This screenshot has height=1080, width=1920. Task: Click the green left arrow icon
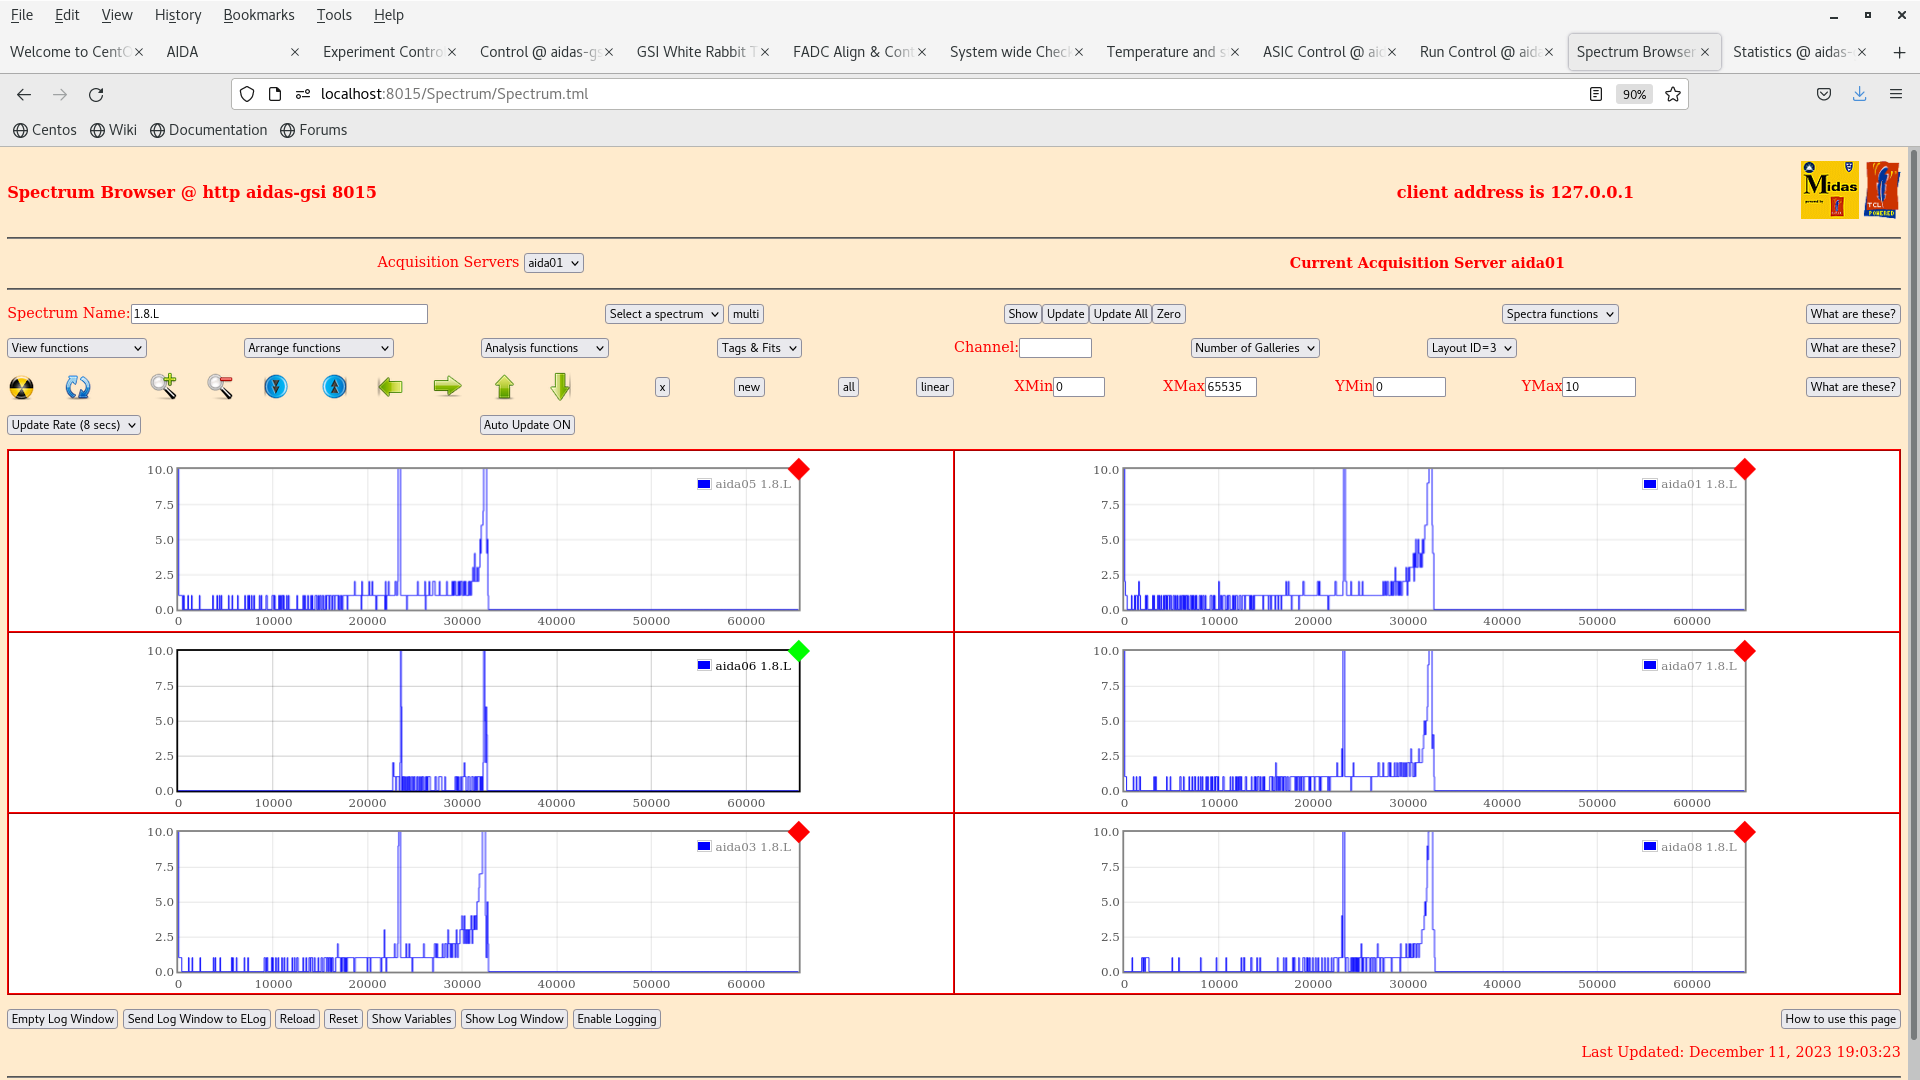(390, 386)
